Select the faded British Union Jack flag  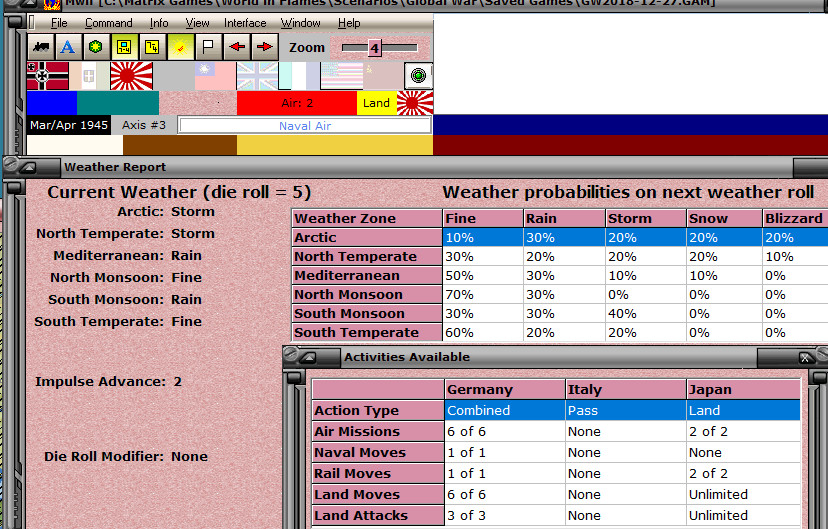click(257, 75)
